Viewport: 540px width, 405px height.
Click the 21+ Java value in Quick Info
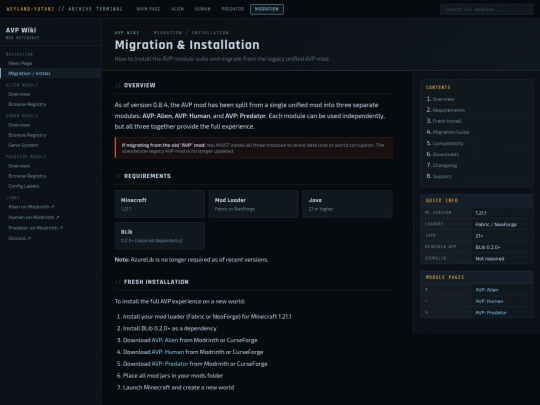click(x=479, y=236)
